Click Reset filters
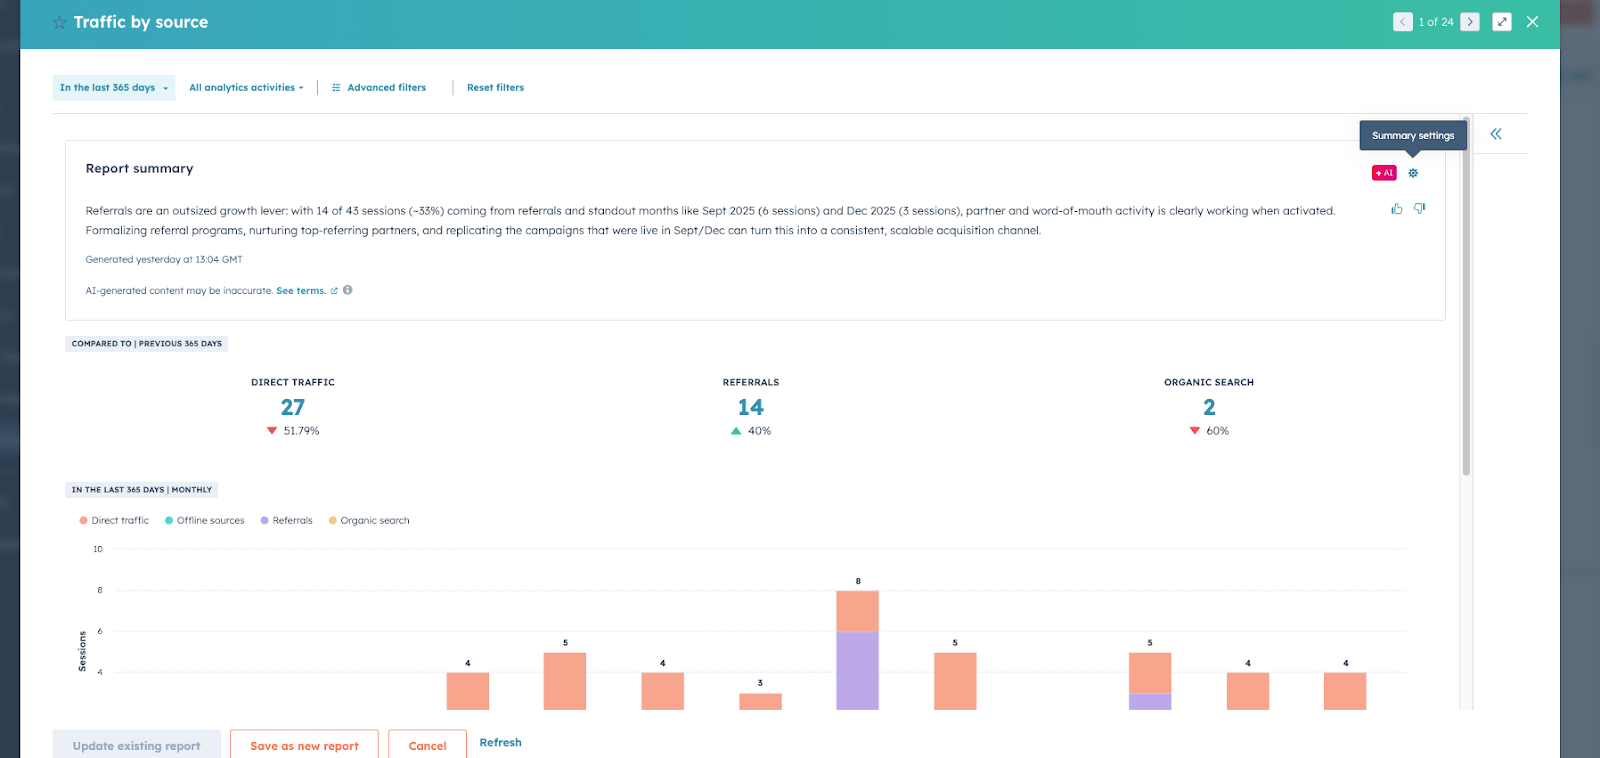 pos(495,88)
